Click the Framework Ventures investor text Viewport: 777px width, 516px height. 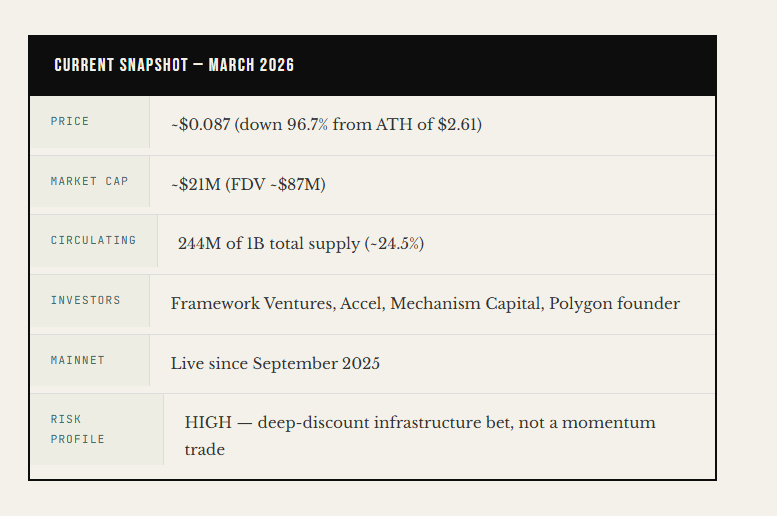click(252, 303)
